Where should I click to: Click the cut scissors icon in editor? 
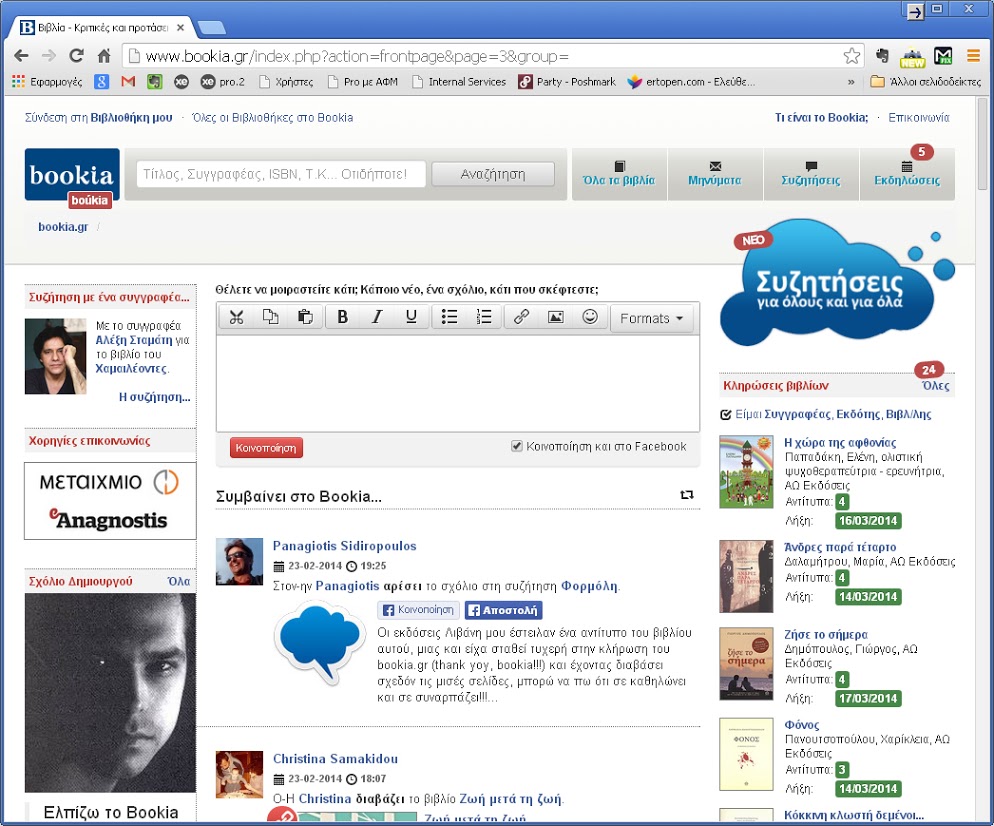[236, 318]
